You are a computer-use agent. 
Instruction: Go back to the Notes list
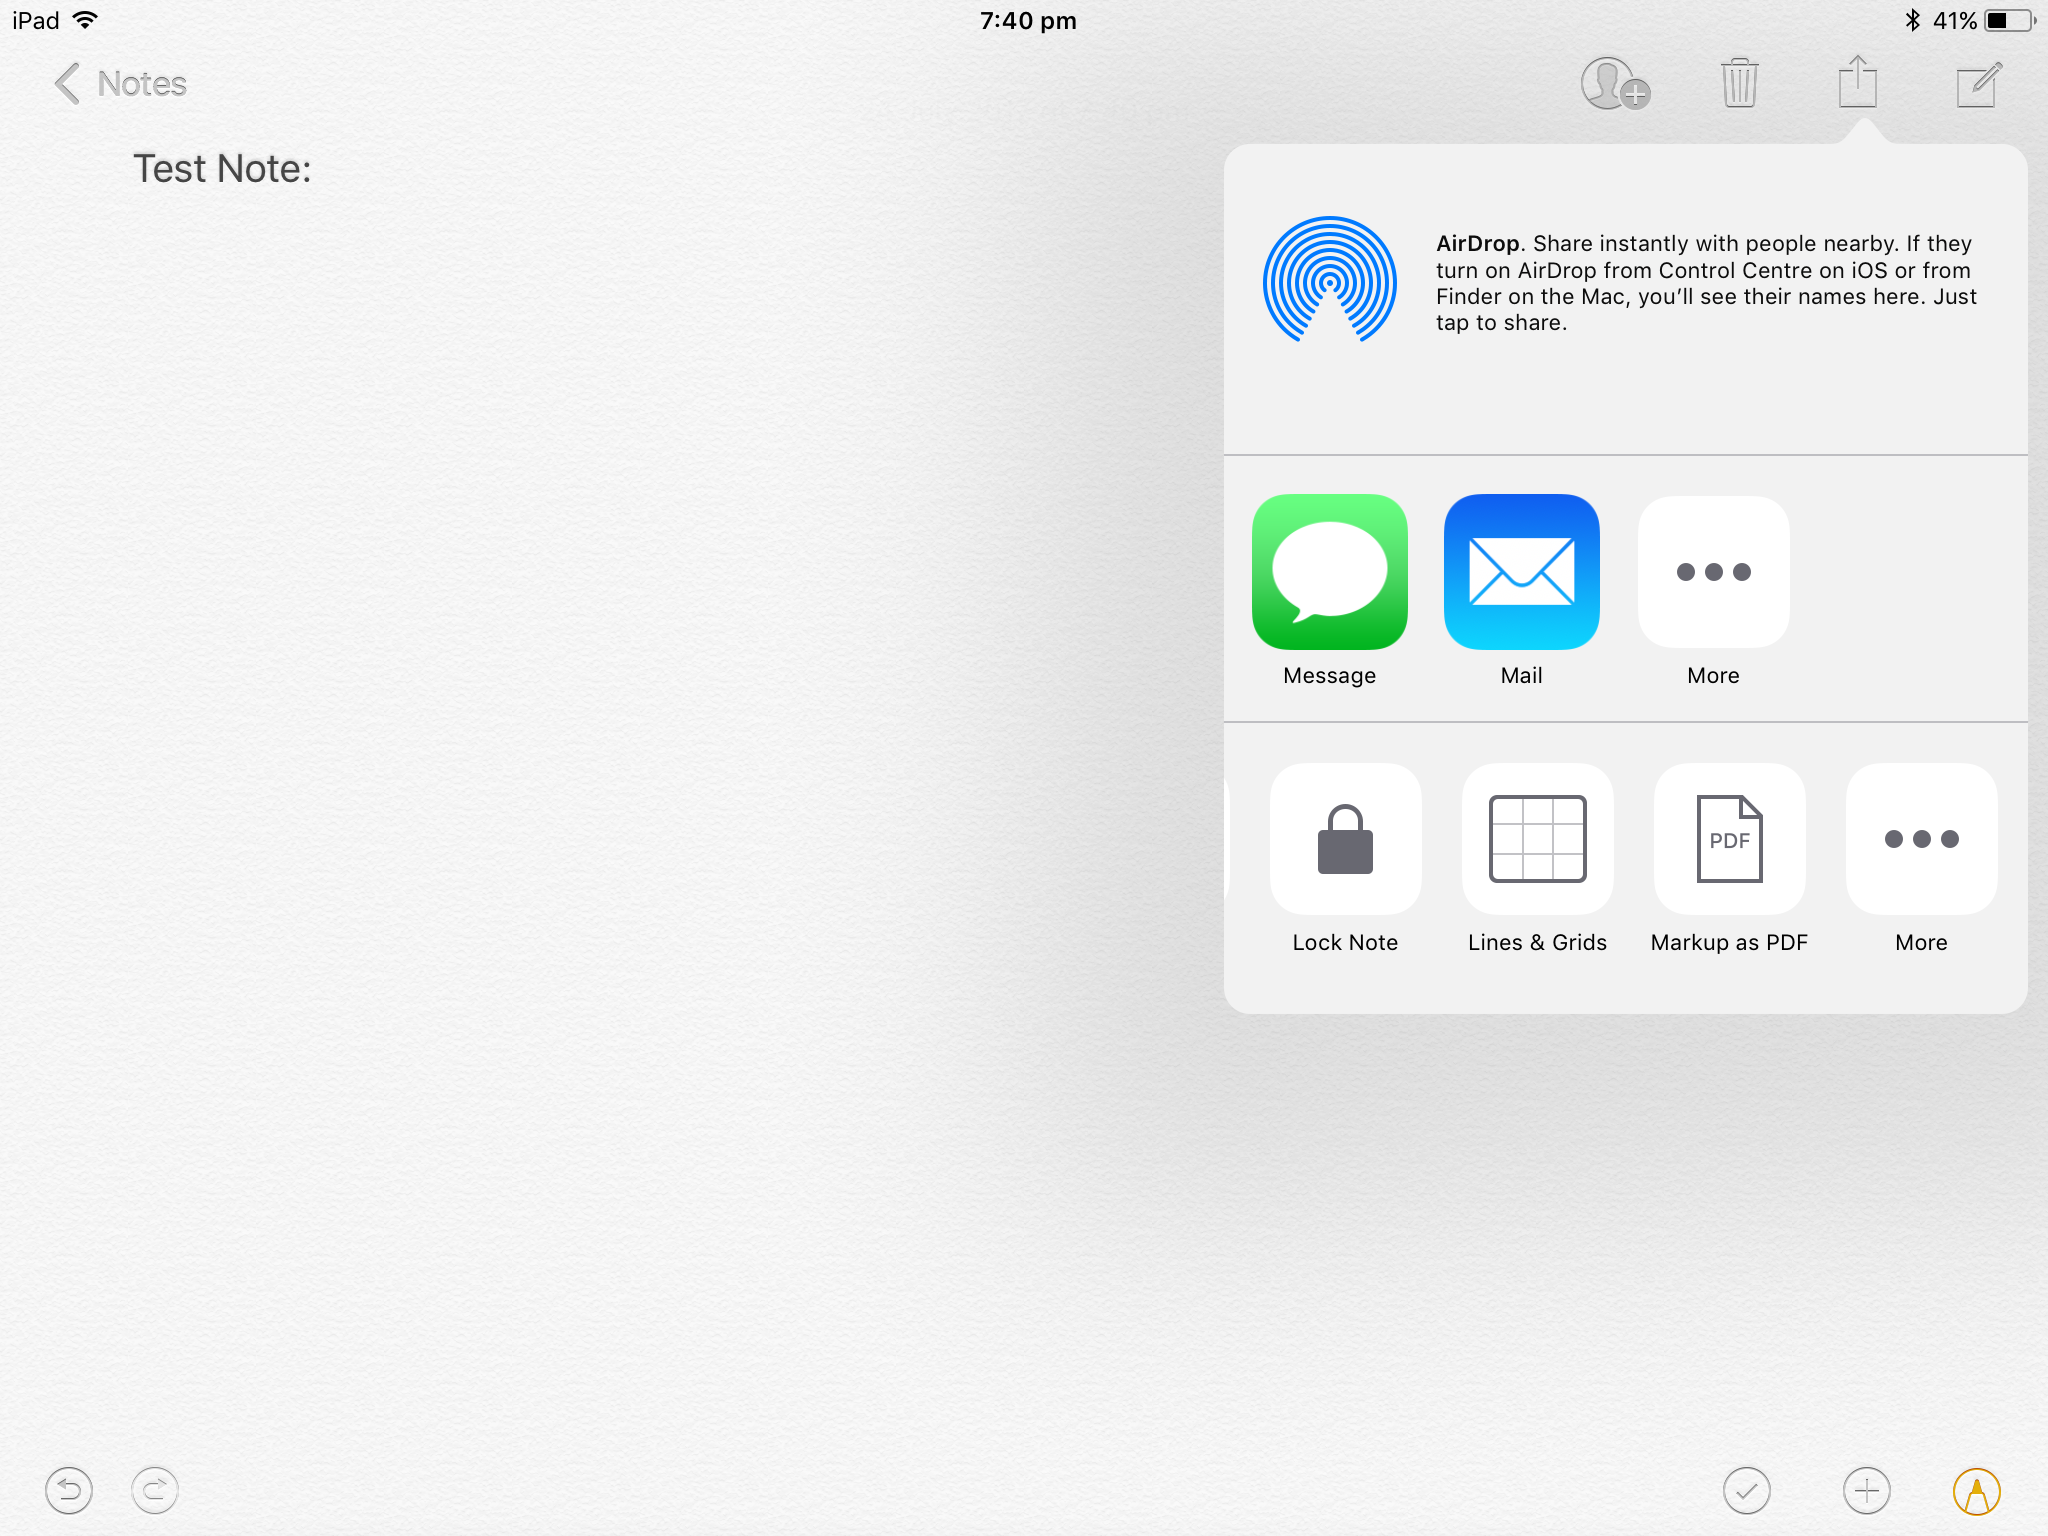click(121, 84)
